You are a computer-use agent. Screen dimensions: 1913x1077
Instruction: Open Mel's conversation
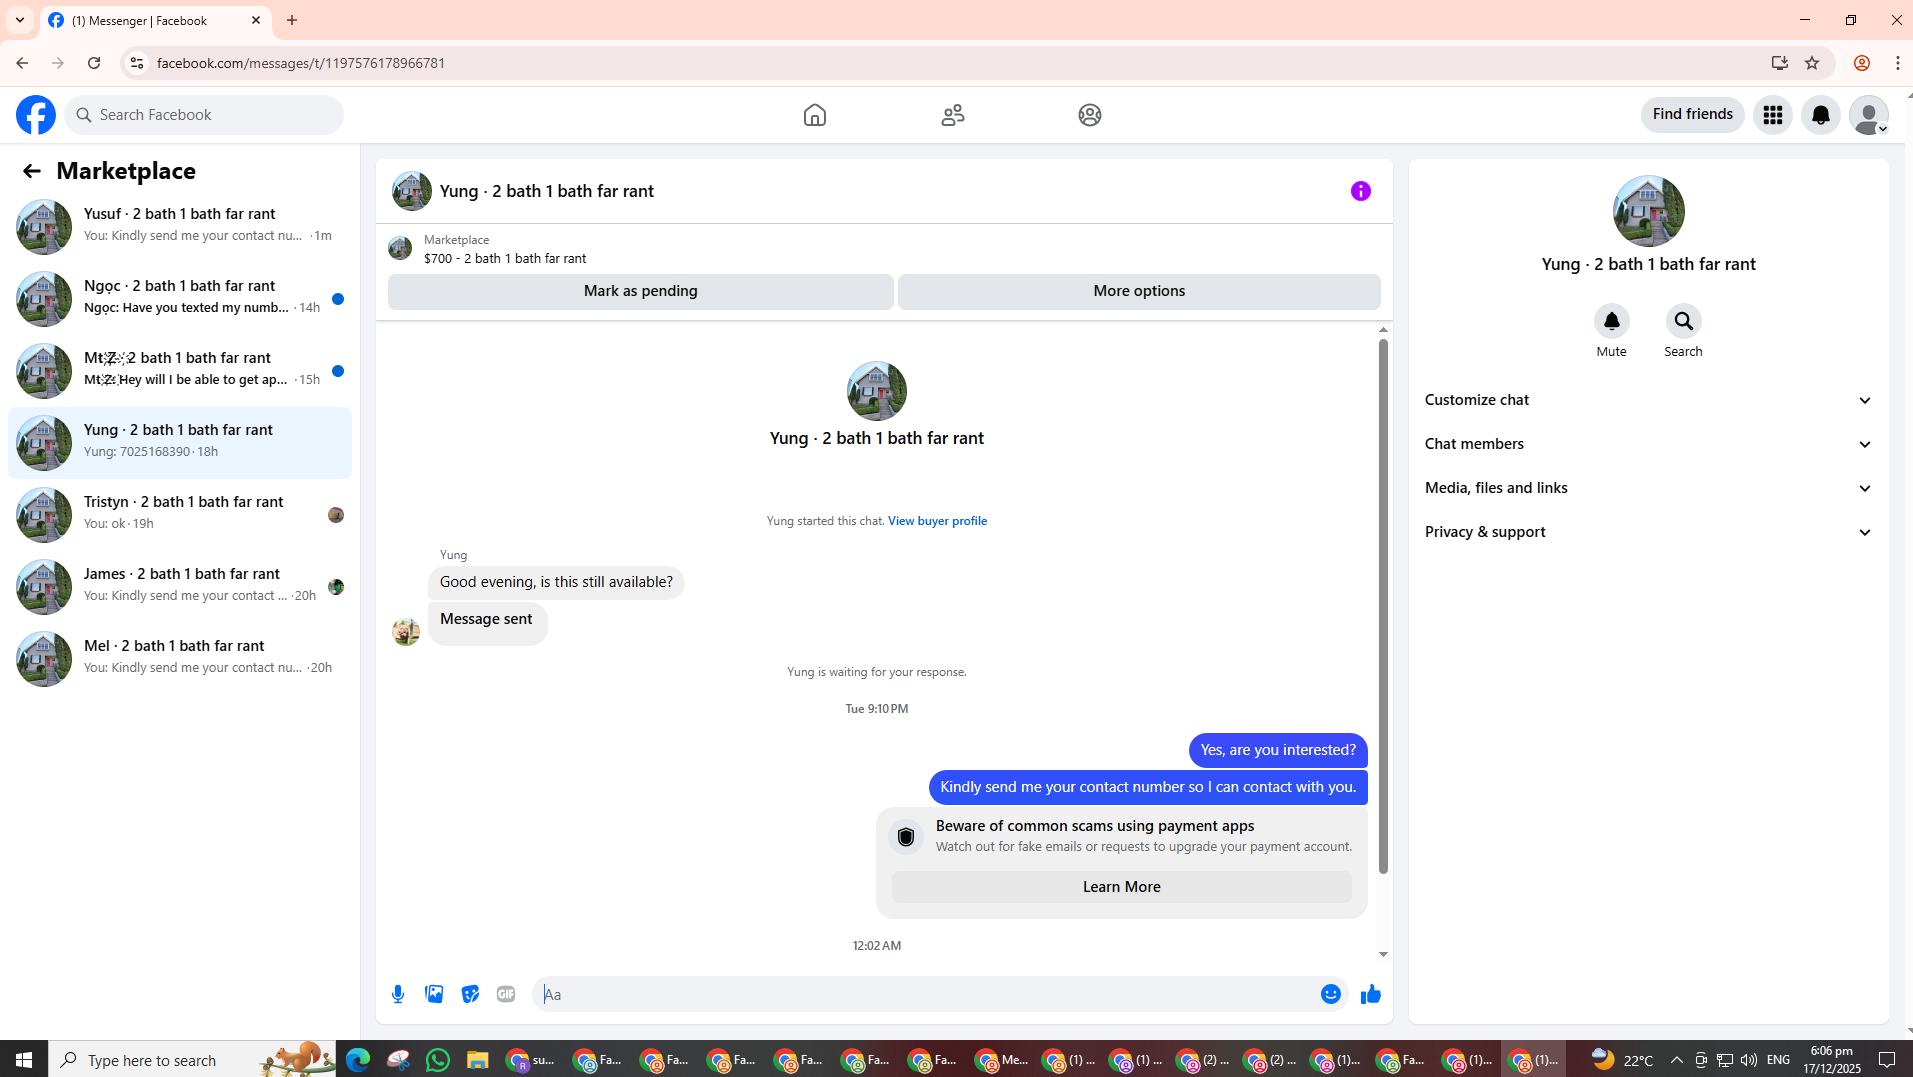coord(180,658)
